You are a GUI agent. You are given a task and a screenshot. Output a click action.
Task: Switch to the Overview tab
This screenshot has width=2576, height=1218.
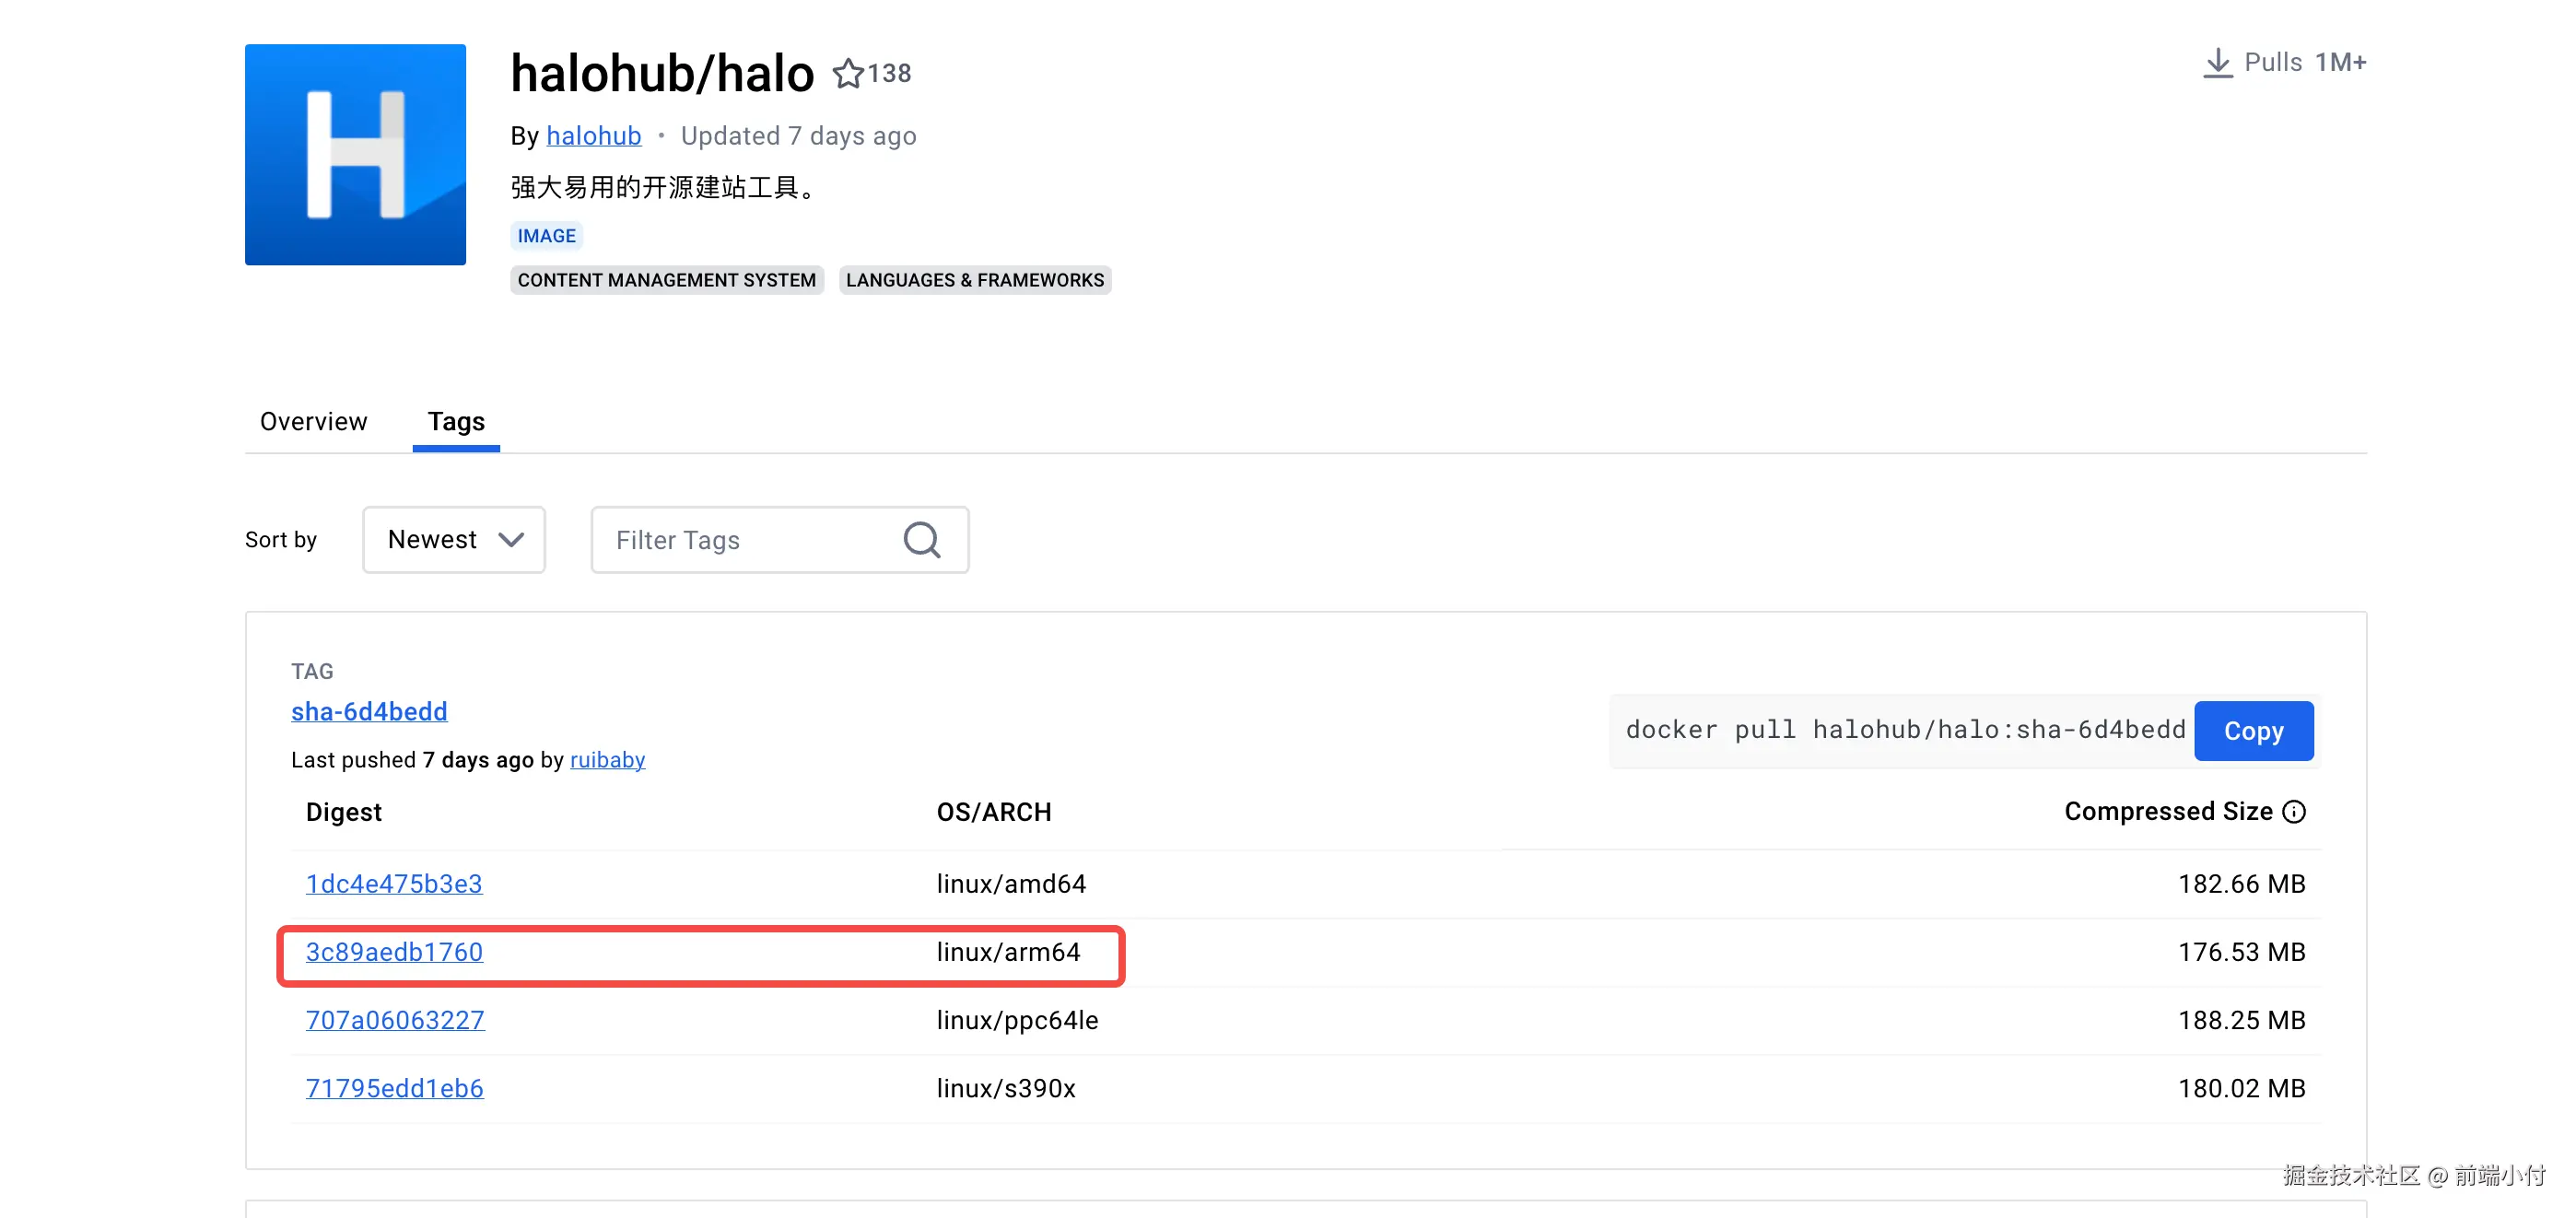(313, 421)
